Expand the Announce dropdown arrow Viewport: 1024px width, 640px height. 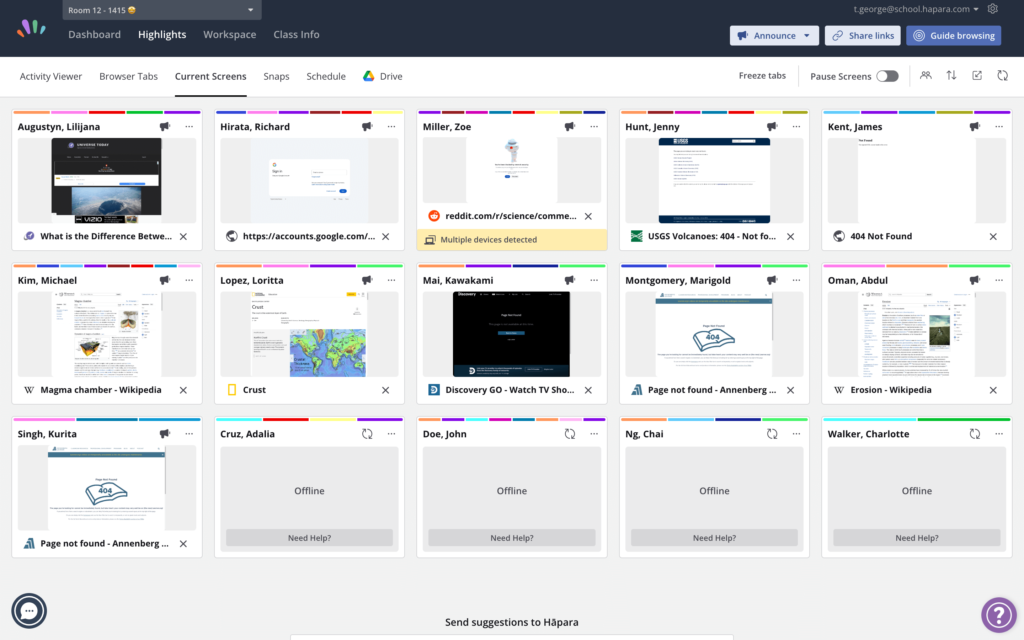(806, 35)
